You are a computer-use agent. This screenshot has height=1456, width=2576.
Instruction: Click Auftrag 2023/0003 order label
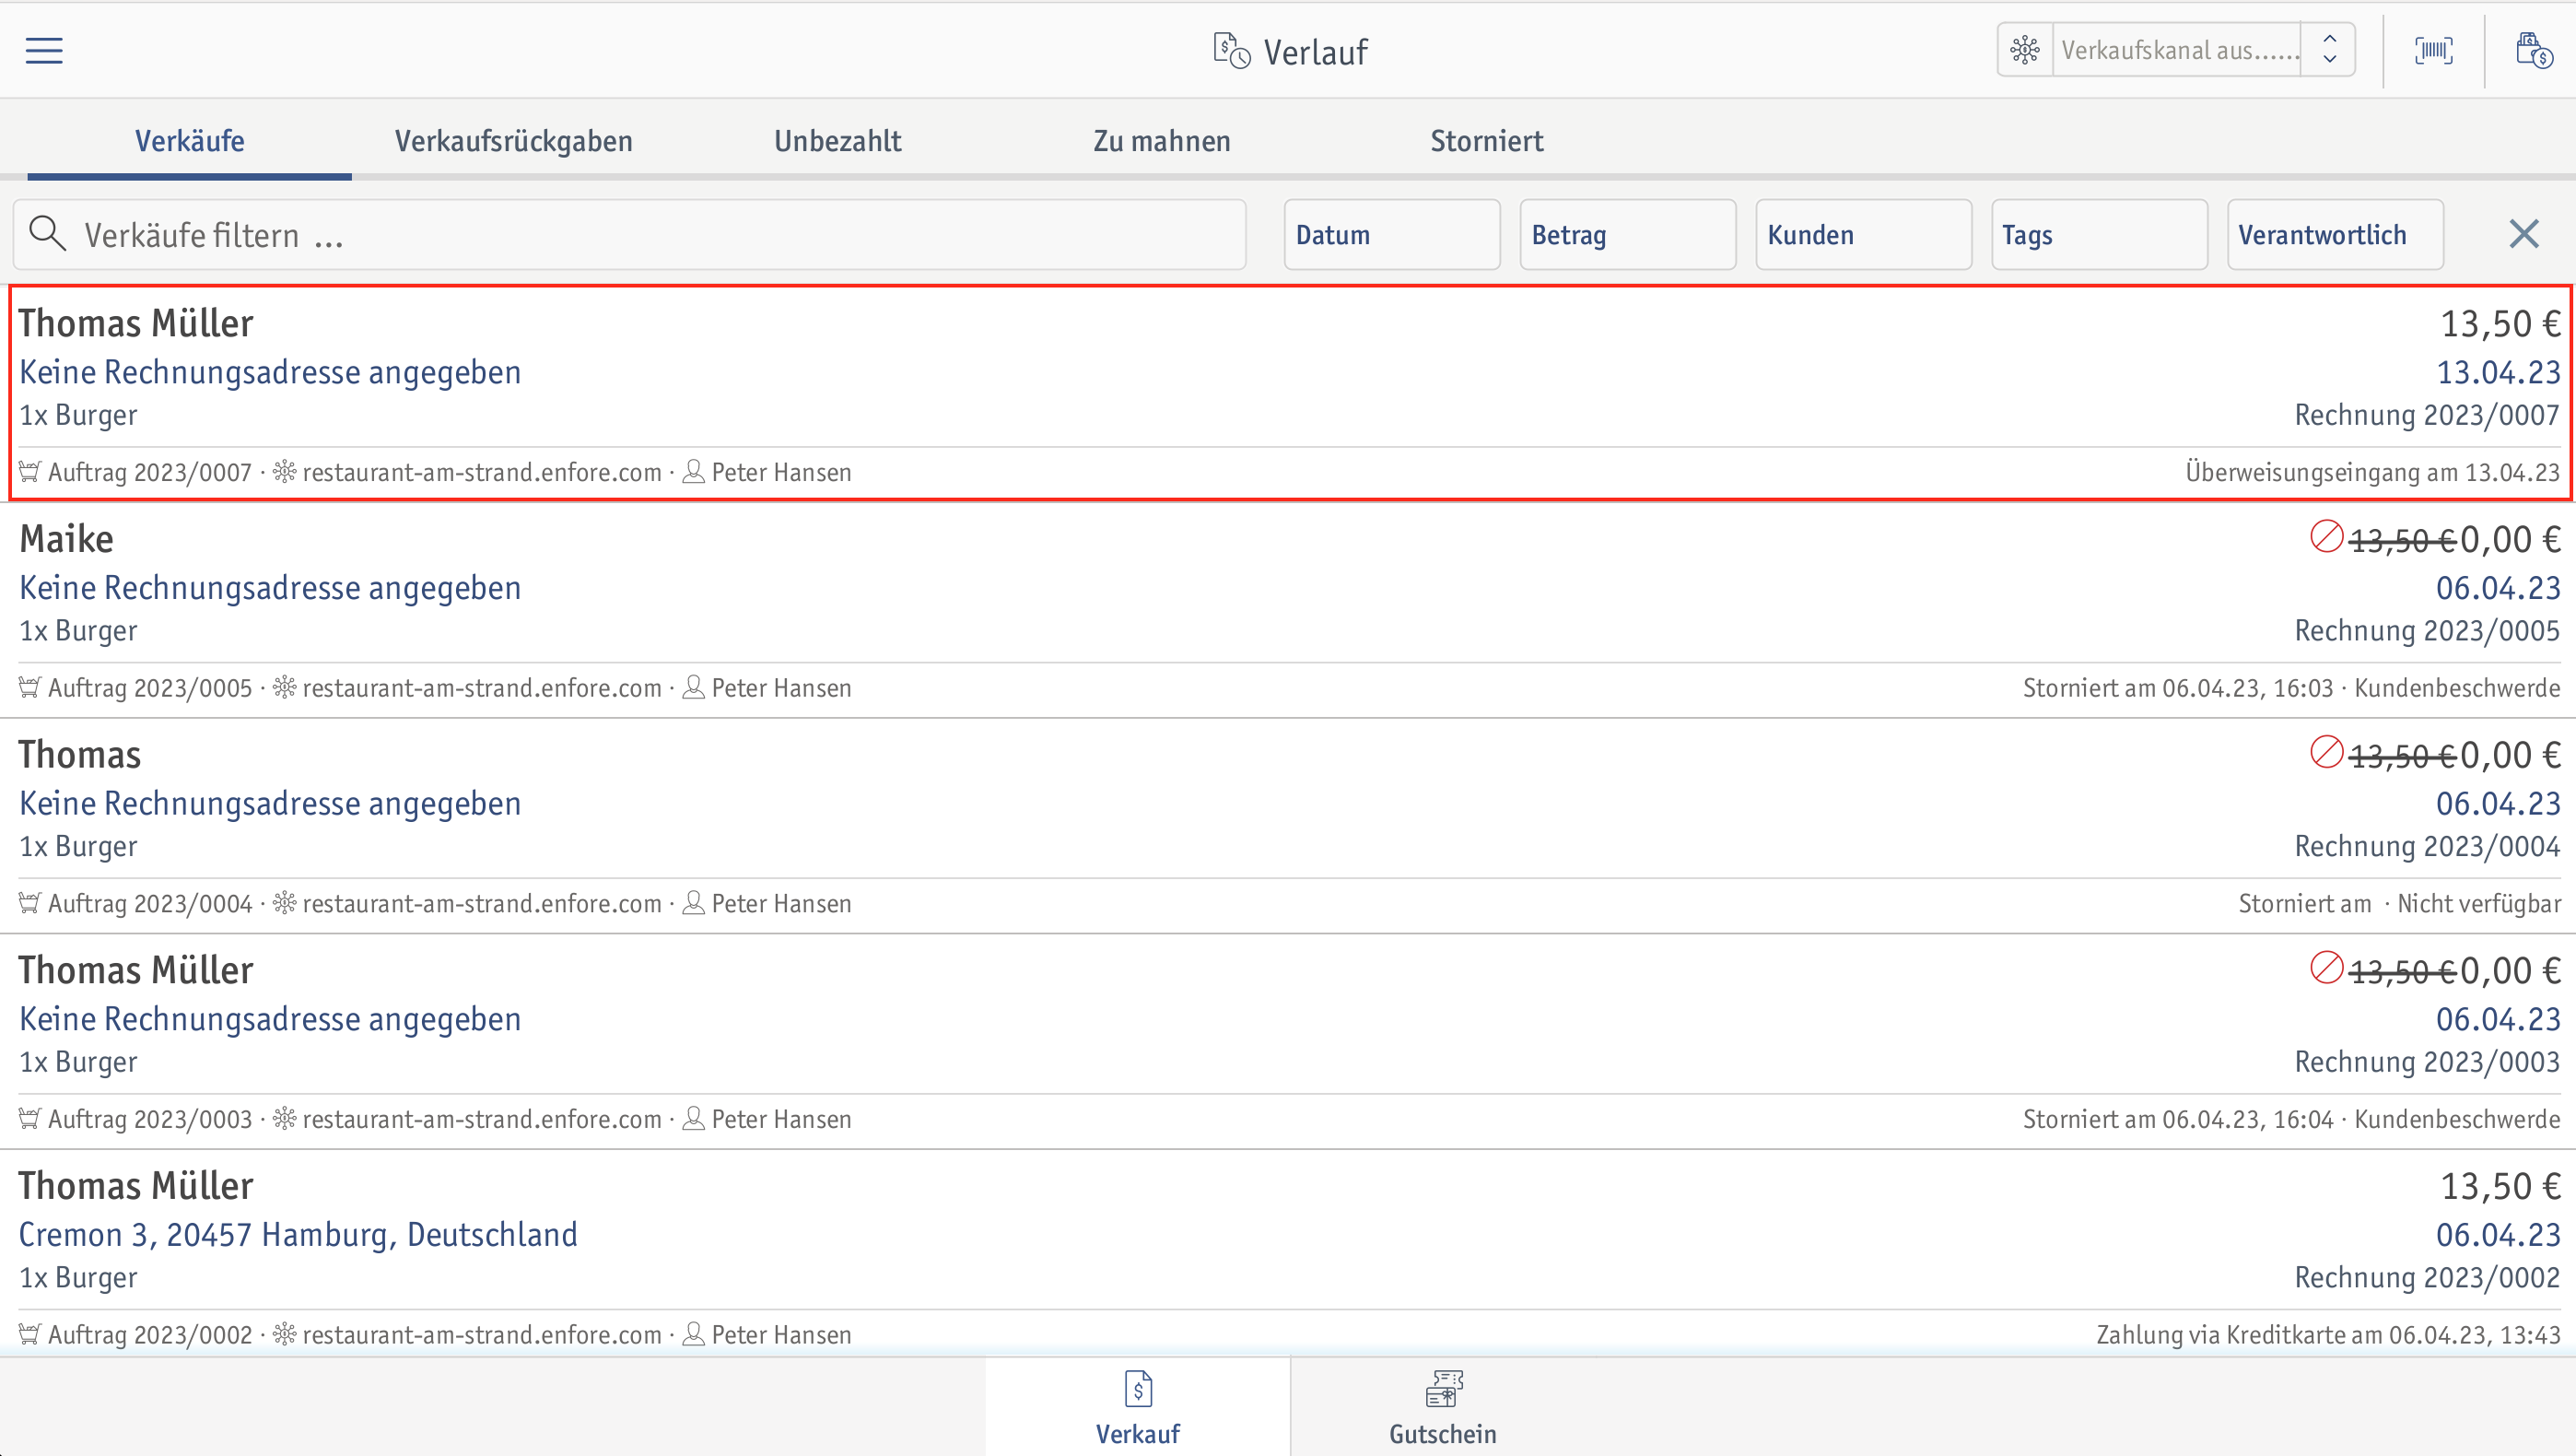150,1120
